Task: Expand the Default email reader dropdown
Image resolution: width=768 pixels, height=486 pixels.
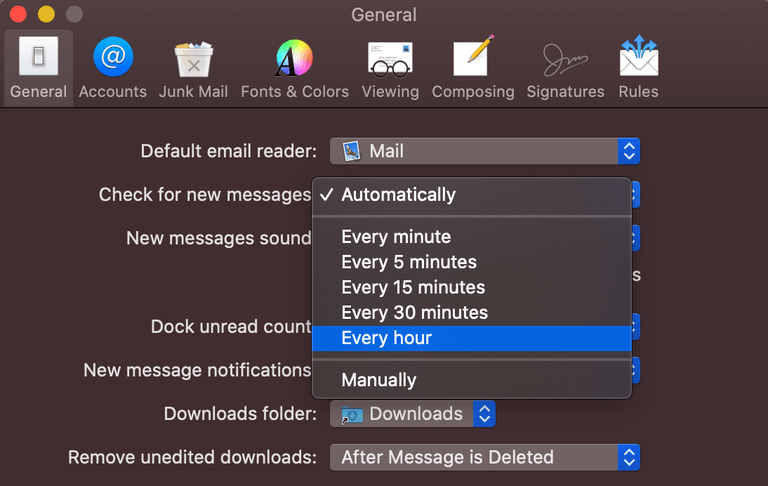Action: point(485,151)
